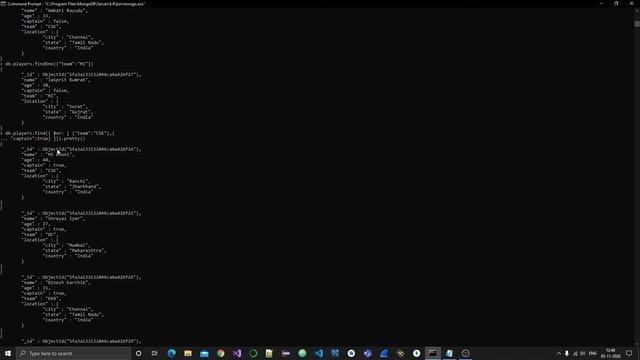The width and height of the screenshot is (640, 360).
Task: Click the city value 'Mumbai'
Action: 78,245
